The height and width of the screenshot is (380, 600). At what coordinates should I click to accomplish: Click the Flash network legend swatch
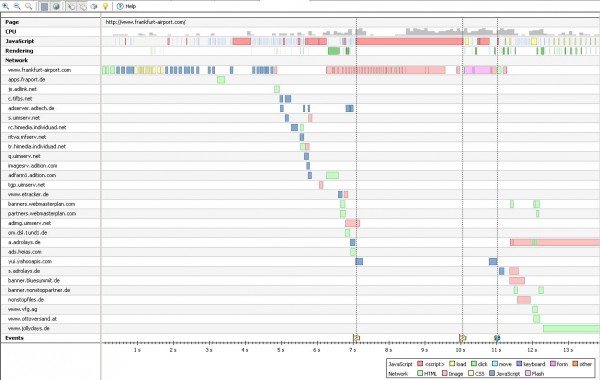(528, 373)
